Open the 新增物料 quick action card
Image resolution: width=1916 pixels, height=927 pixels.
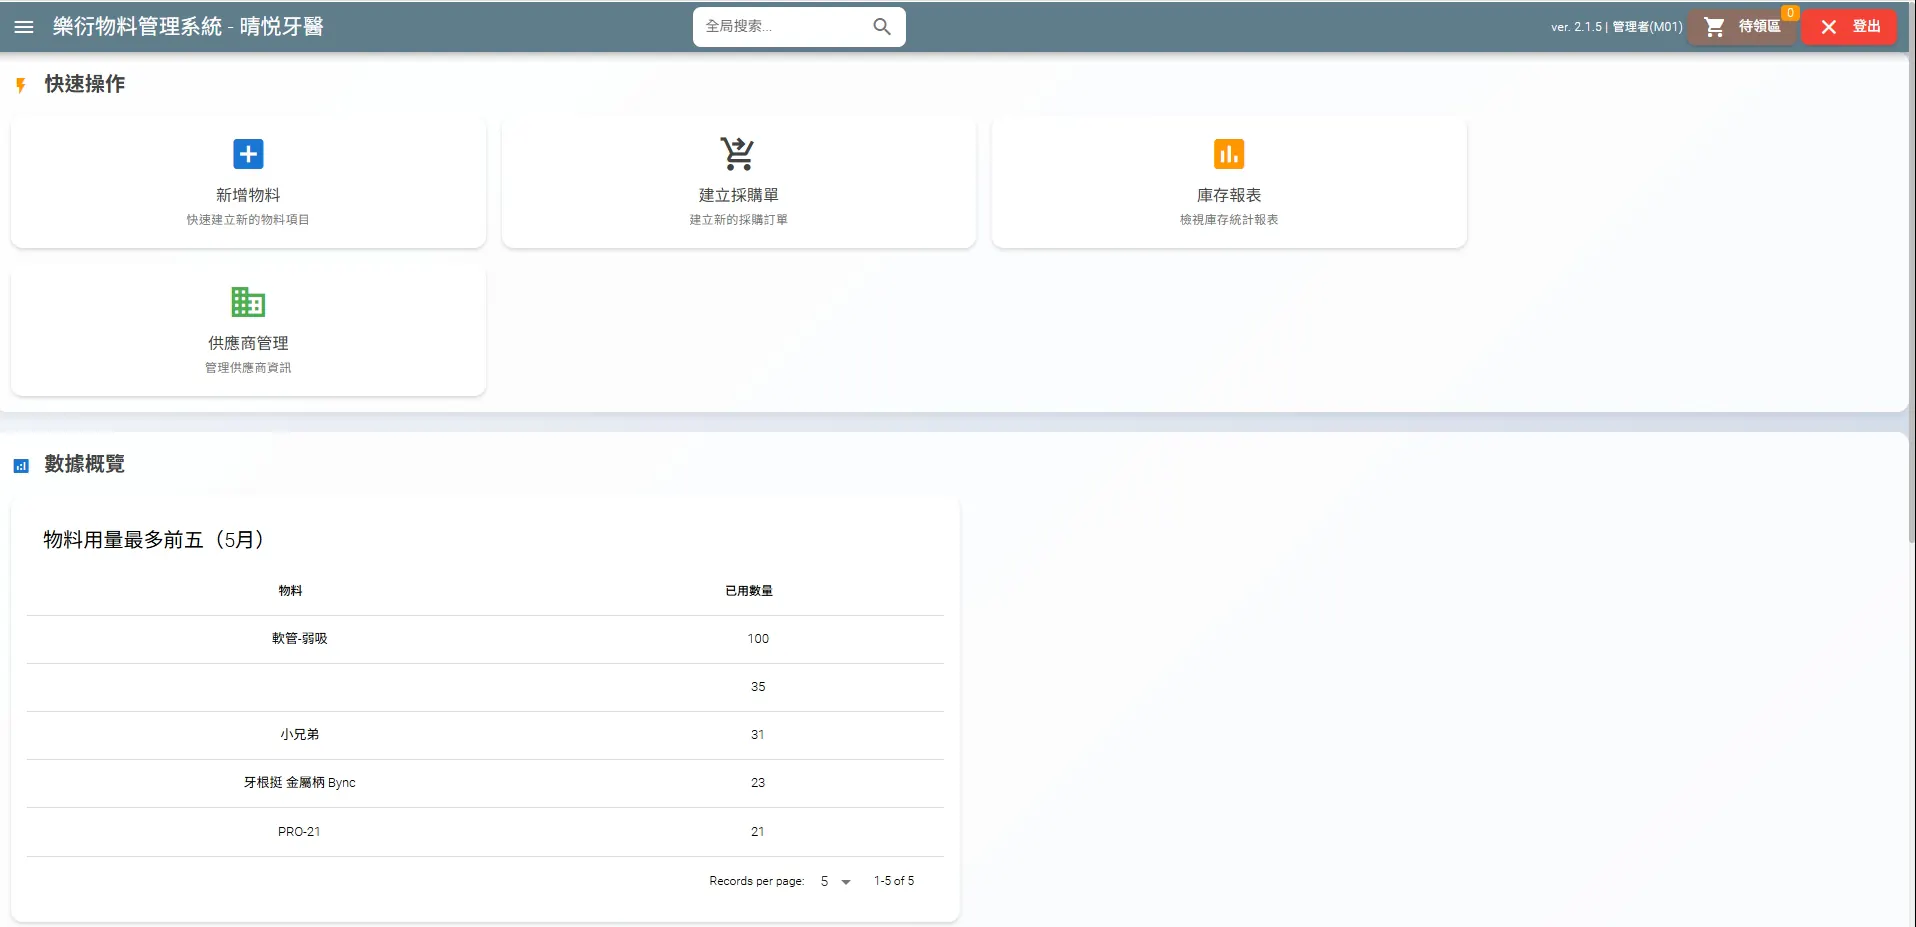(x=248, y=182)
